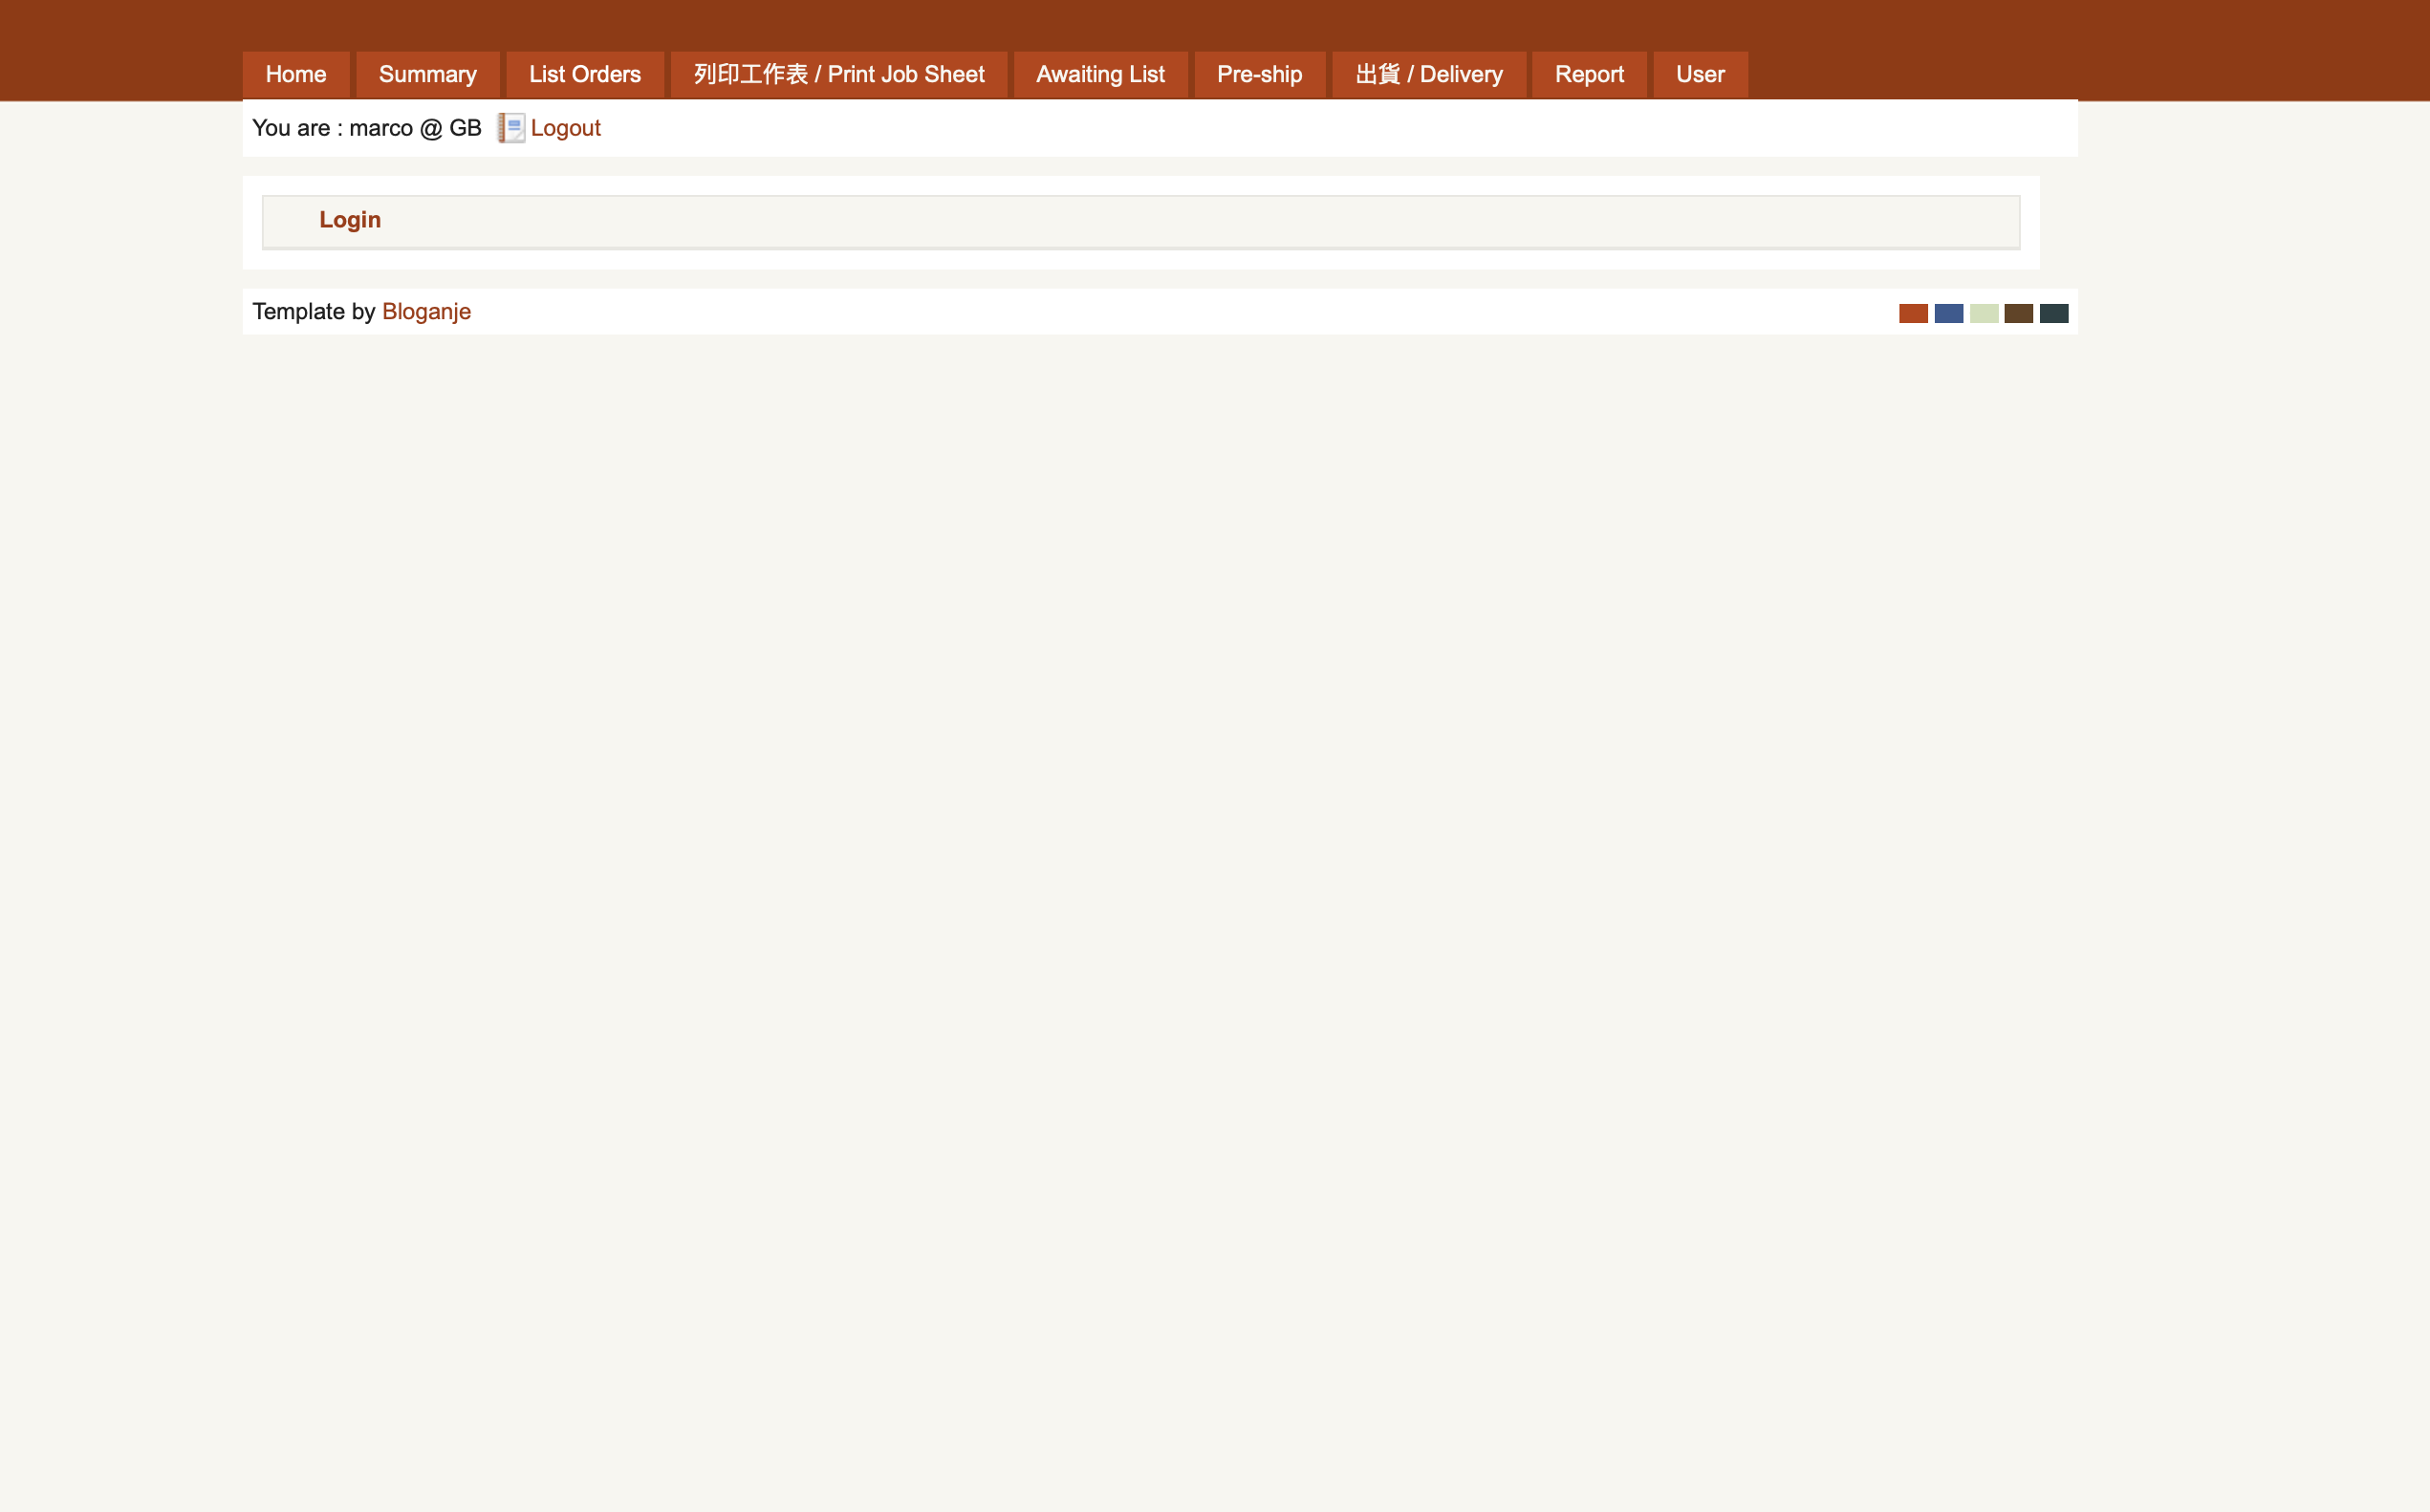Click the Template by footer text
This screenshot has height=1512, width=2430.
point(313,311)
